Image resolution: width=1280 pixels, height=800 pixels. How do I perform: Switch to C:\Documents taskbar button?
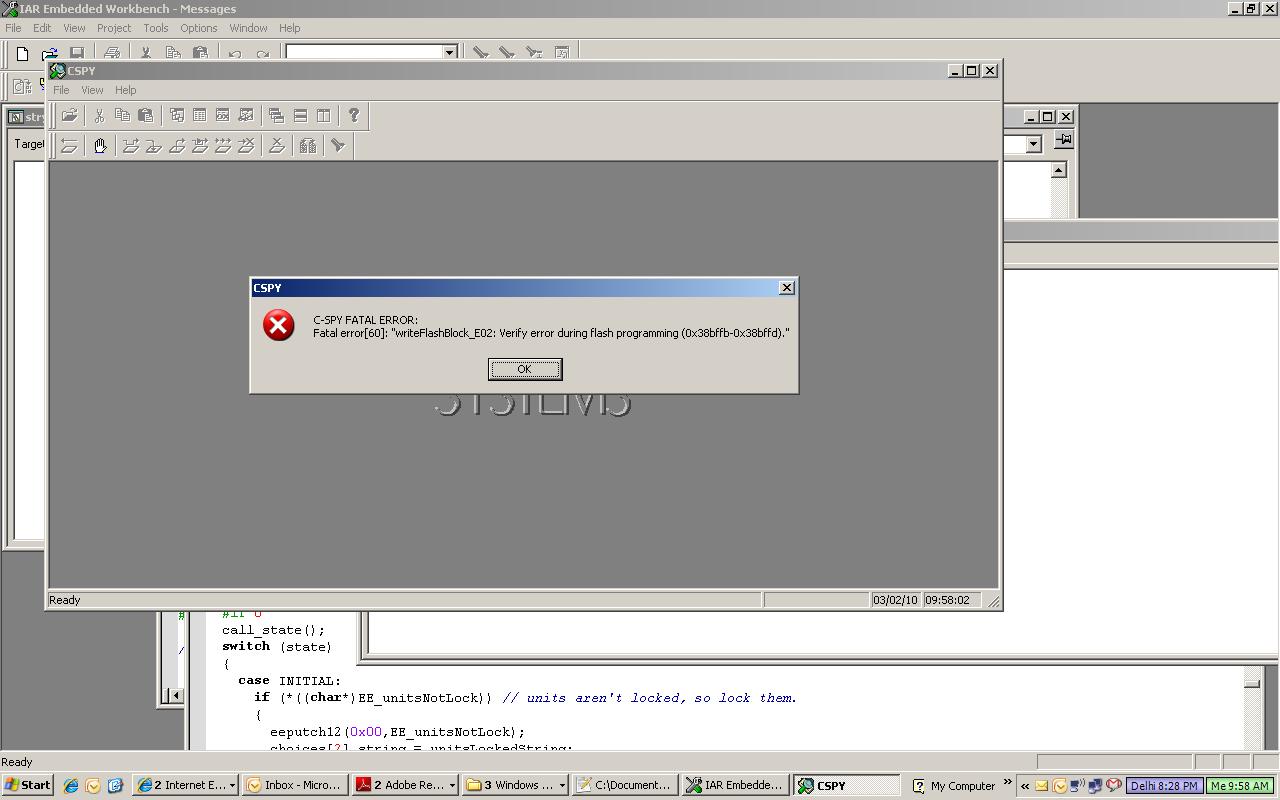624,786
